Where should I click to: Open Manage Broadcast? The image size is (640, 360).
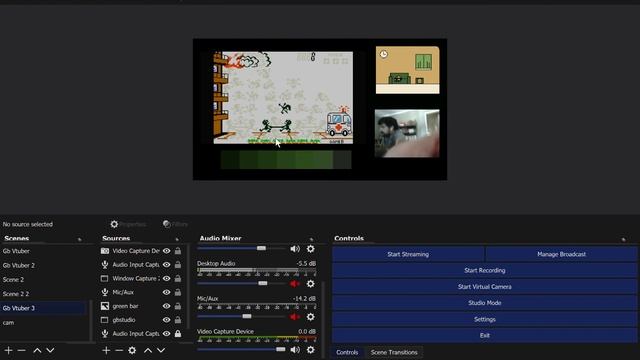(561, 254)
